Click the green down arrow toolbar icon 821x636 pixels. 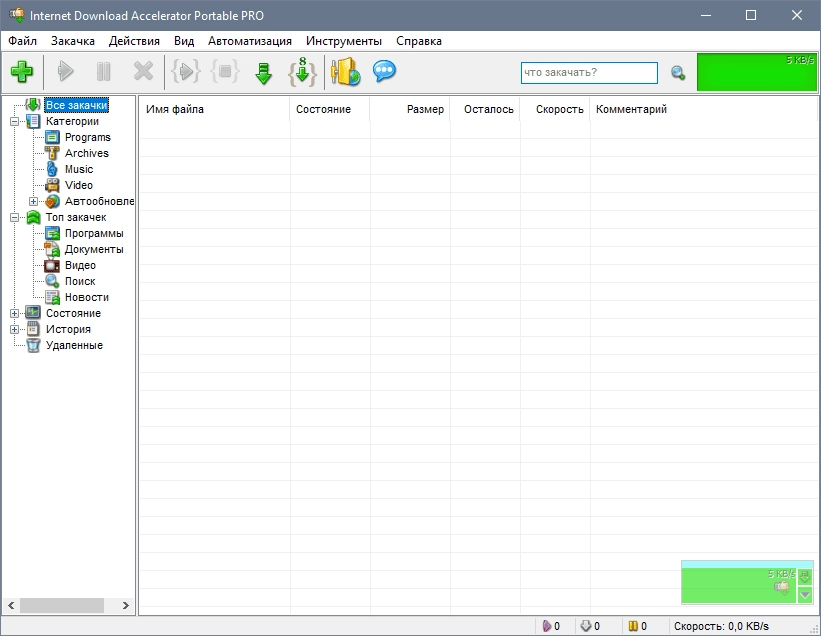263,73
